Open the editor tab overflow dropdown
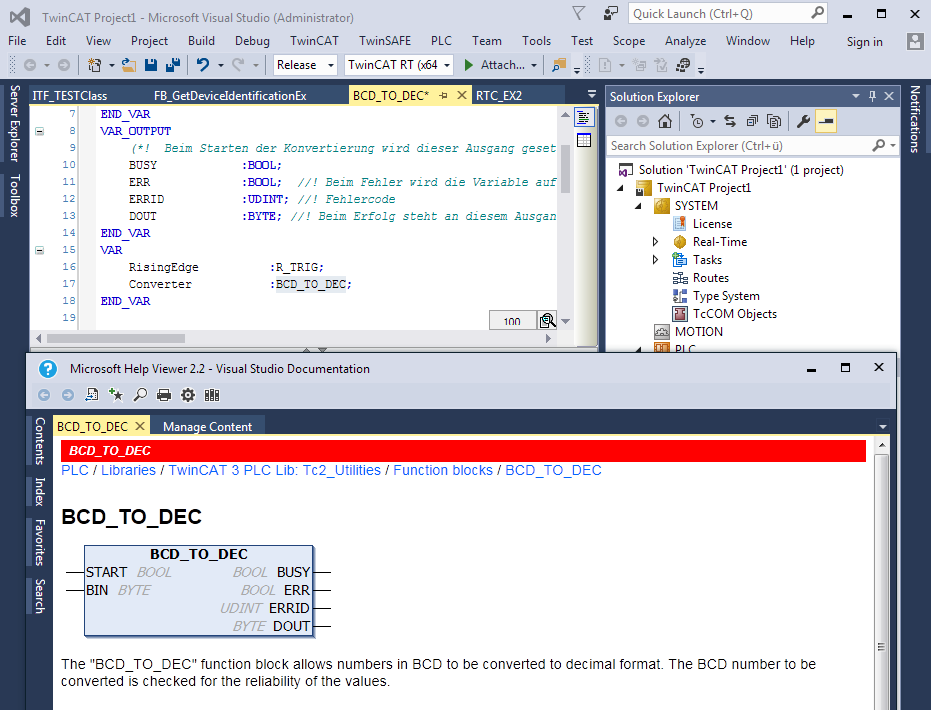The image size is (931, 710). pyautogui.click(x=591, y=95)
